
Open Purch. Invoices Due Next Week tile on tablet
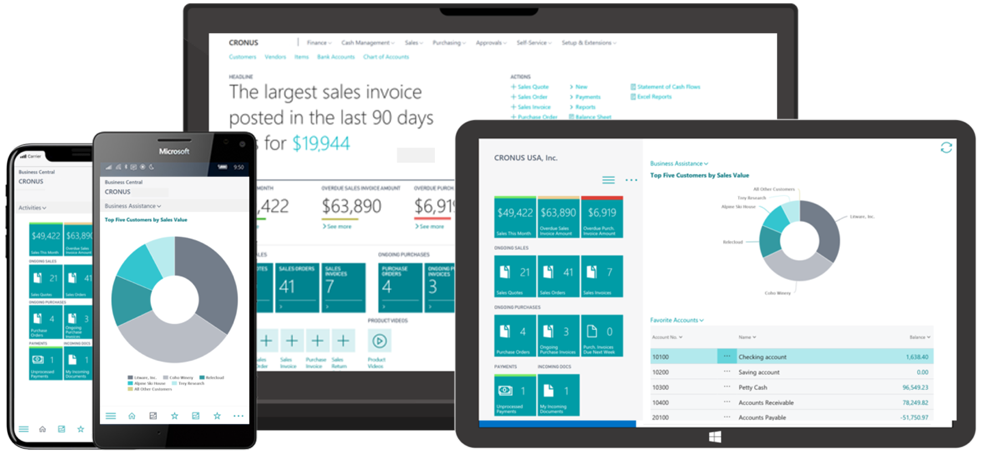coord(602,336)
